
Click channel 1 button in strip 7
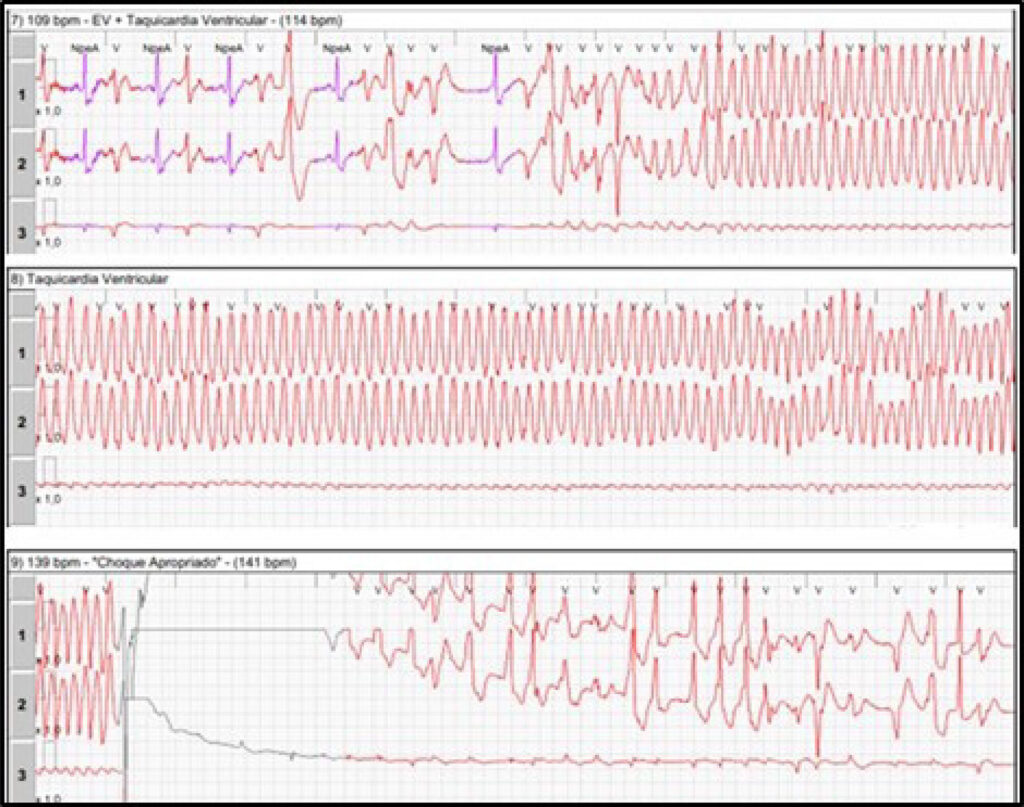22,95
